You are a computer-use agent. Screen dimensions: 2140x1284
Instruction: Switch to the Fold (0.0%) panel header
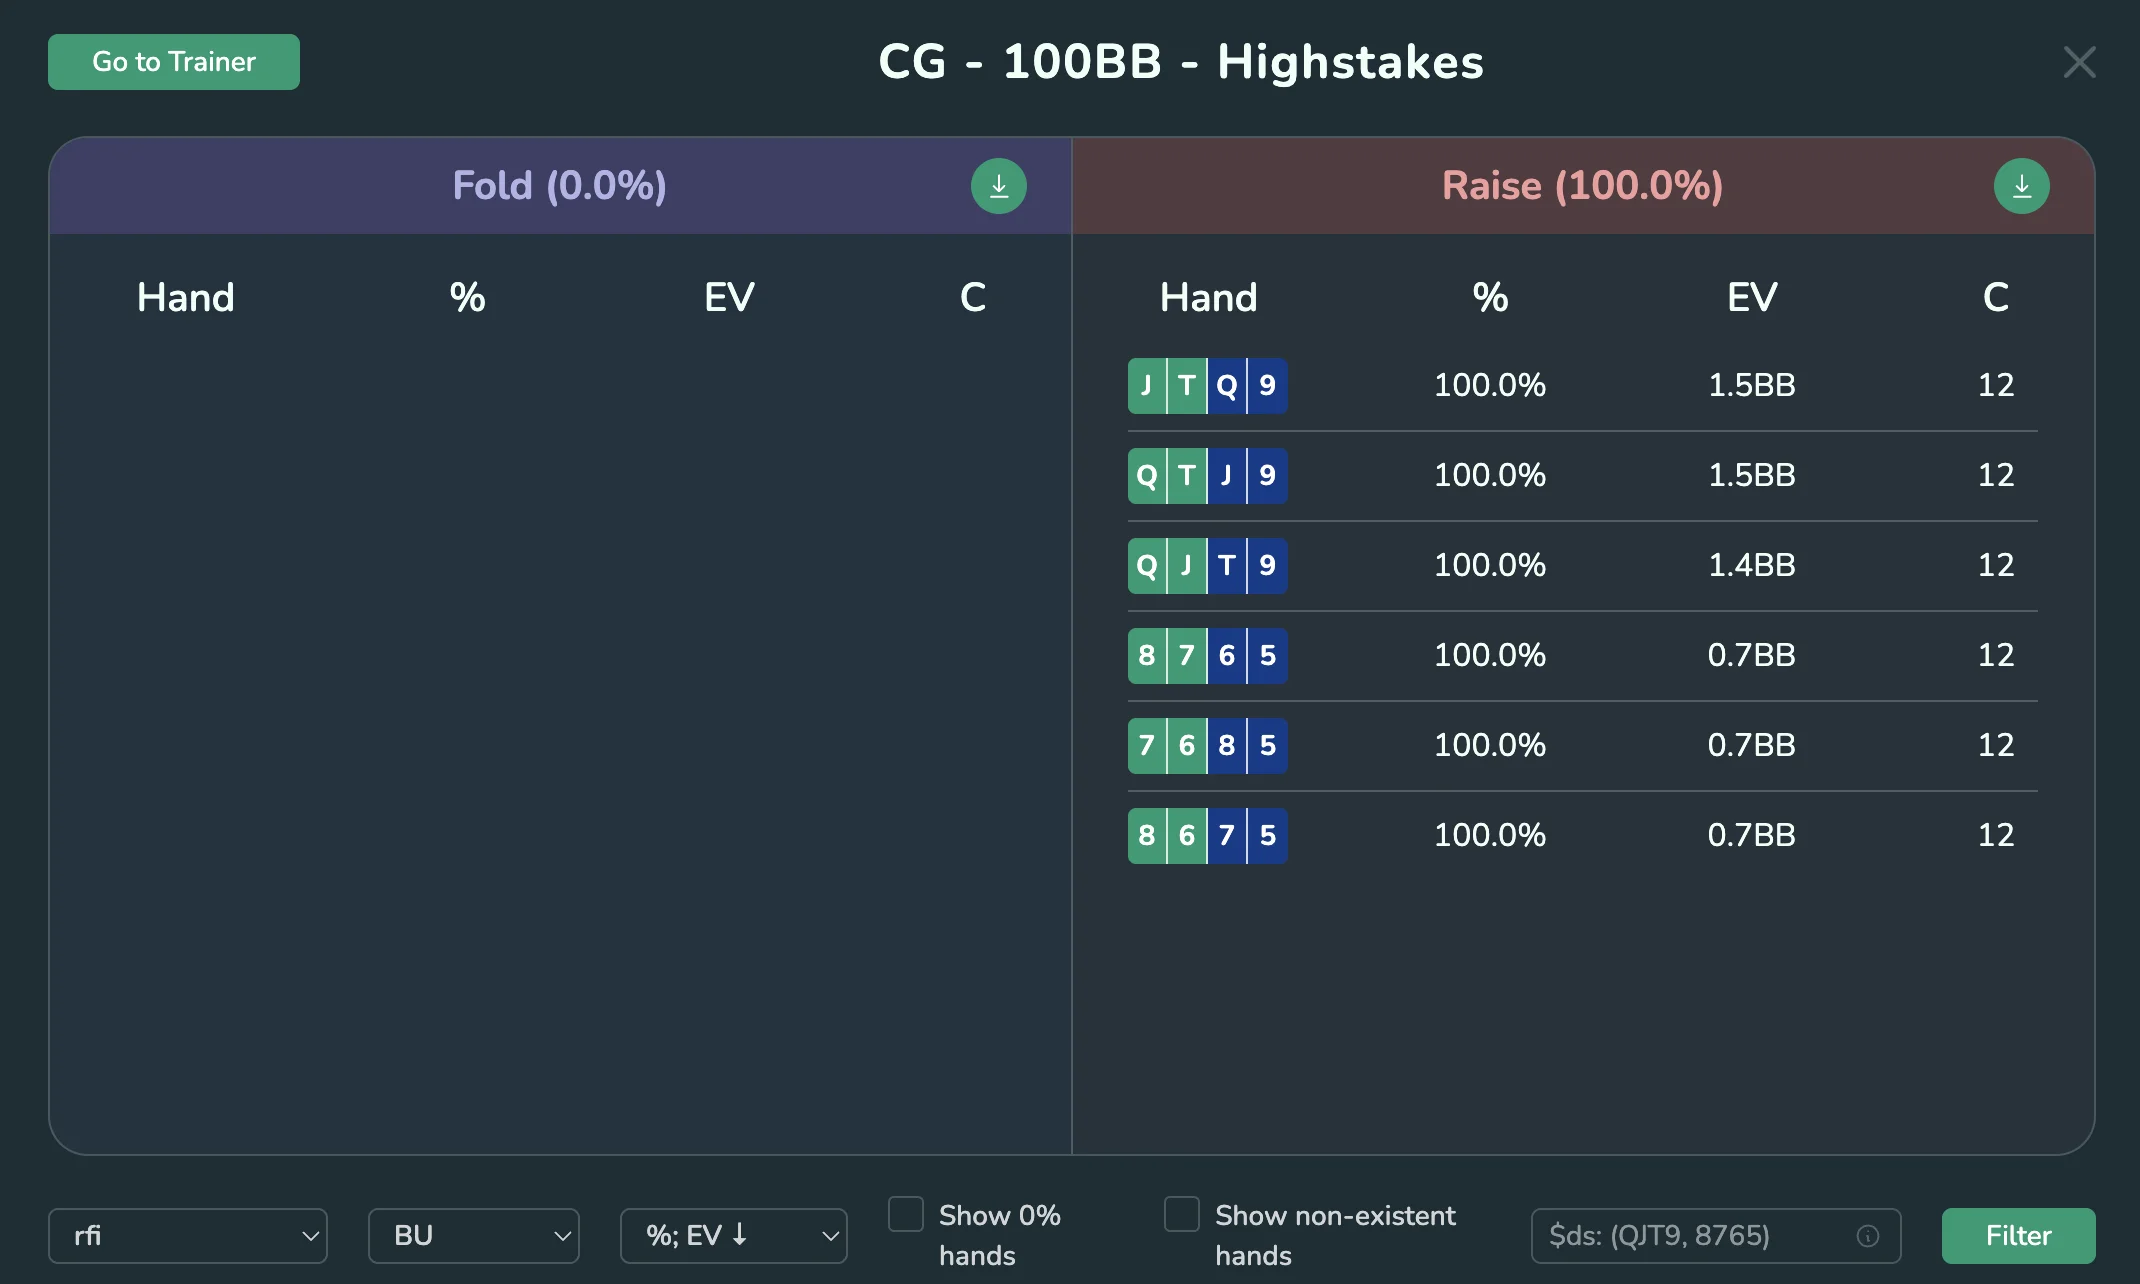tap(559, 185)
